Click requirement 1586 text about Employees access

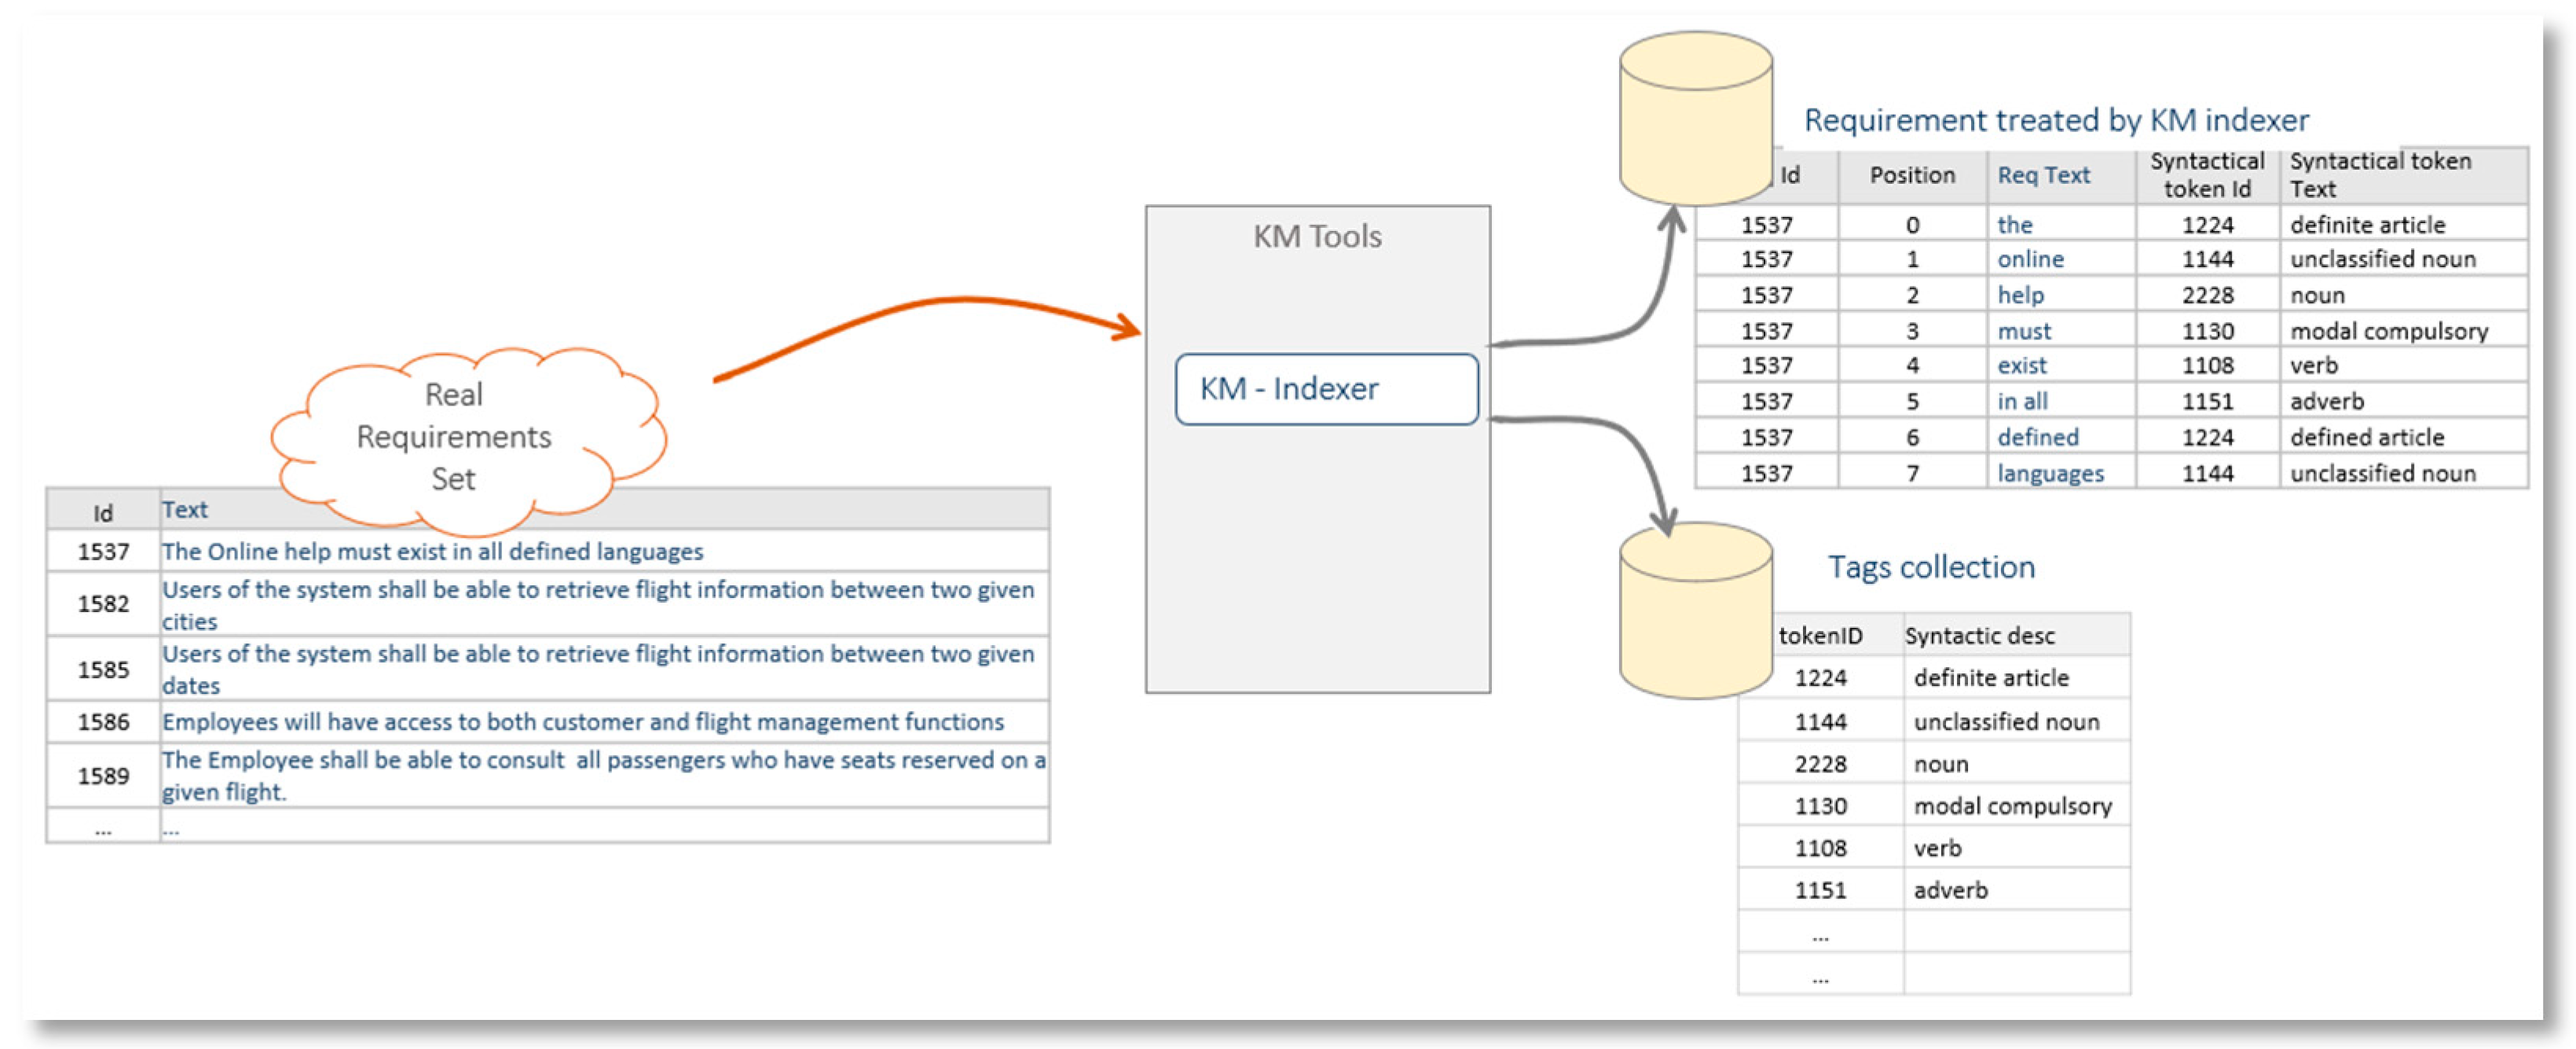(582, 721)
